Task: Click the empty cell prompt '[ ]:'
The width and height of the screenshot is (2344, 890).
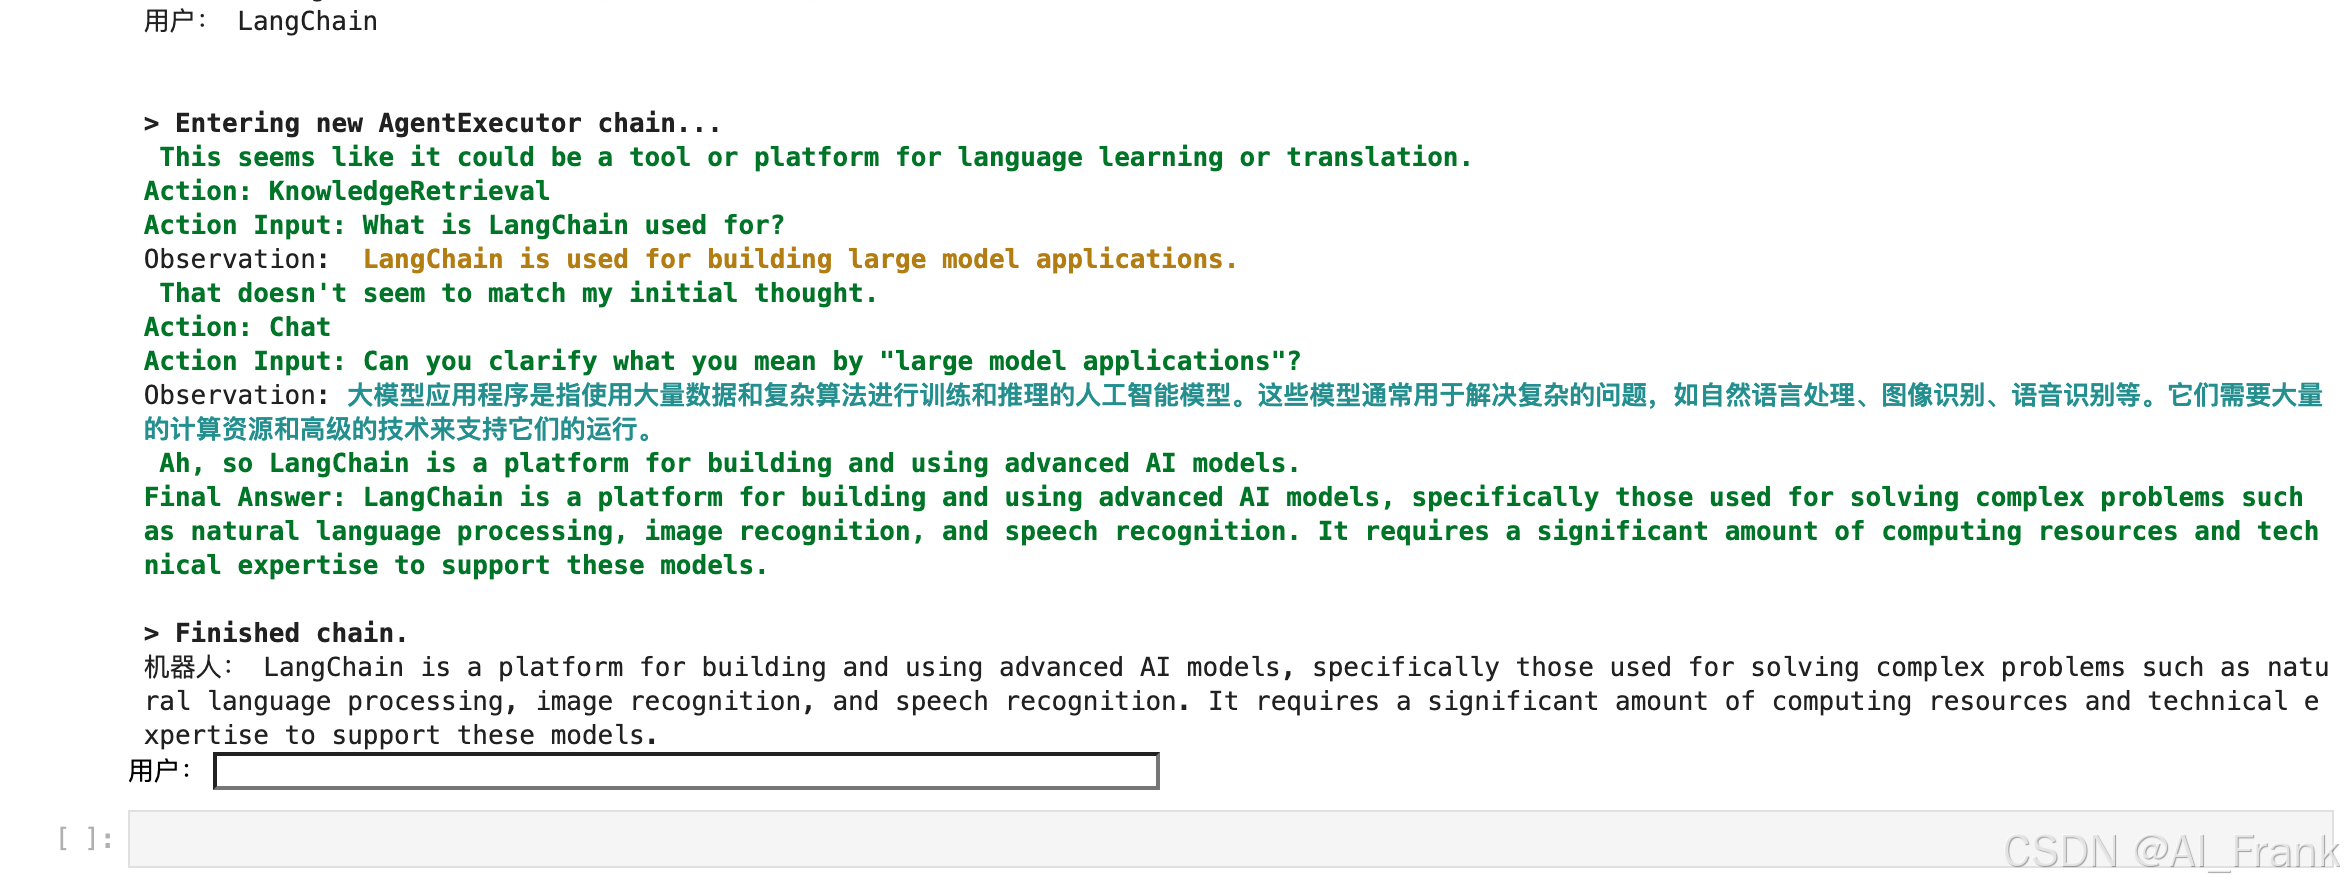Action: pos(85,839)
